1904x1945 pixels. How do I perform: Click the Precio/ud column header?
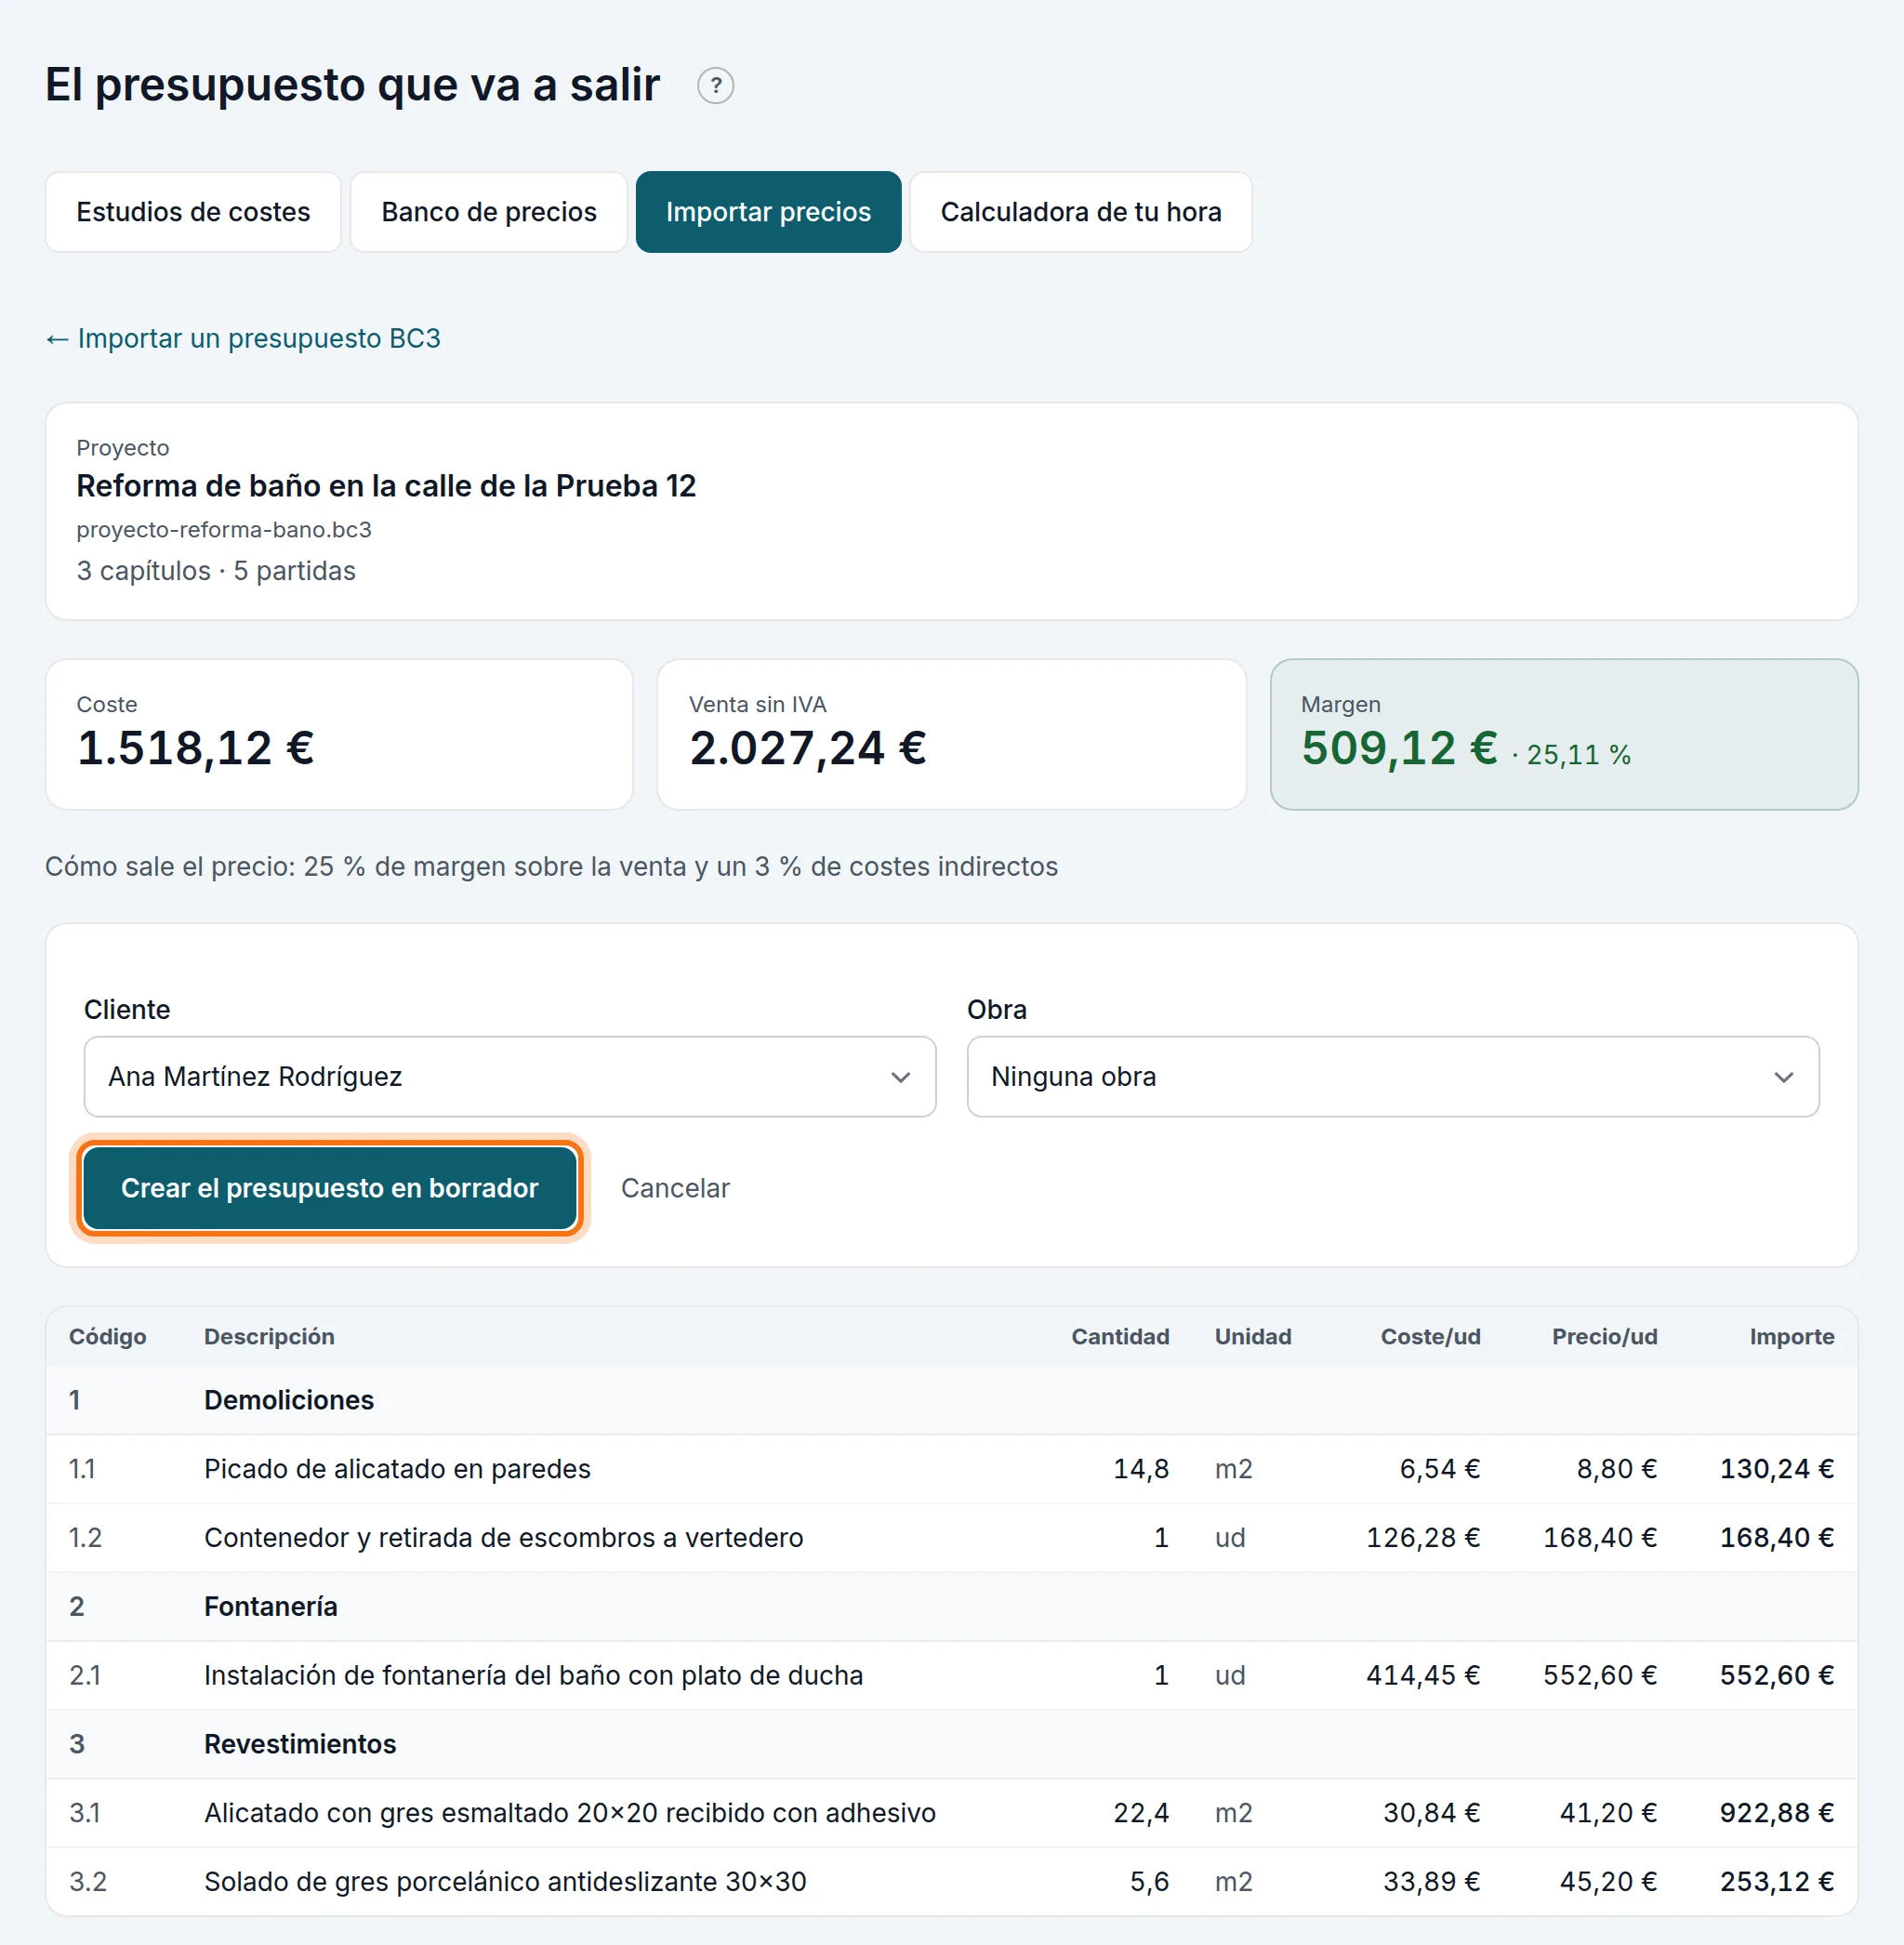click(x=1604, y=1337)
